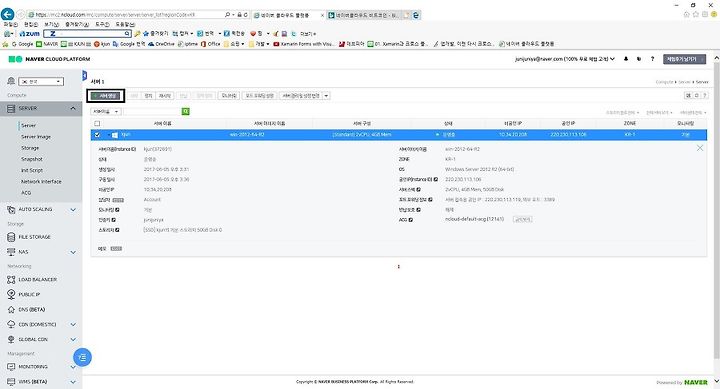720x389 pixels.
Task: Click the server create button (서버 생성)
Action: click(106, 96)
